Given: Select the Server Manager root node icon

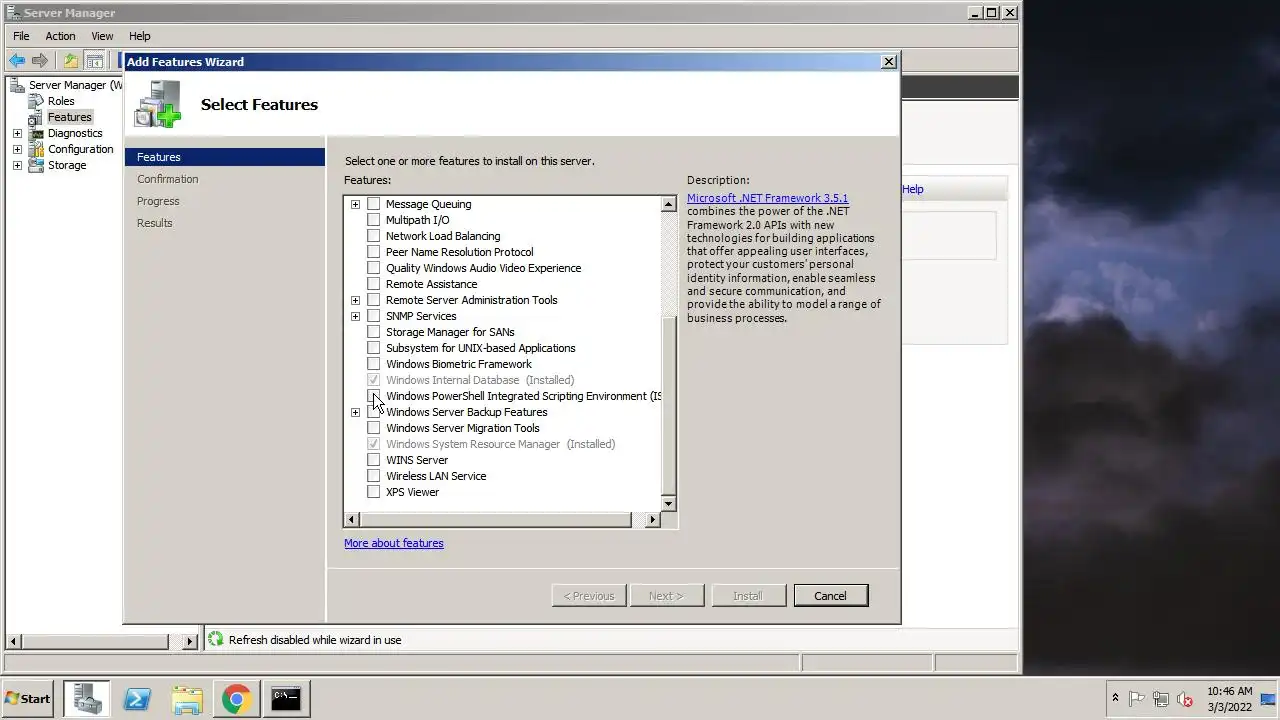Looking at the screenshot, I should [x=17, y=85].
